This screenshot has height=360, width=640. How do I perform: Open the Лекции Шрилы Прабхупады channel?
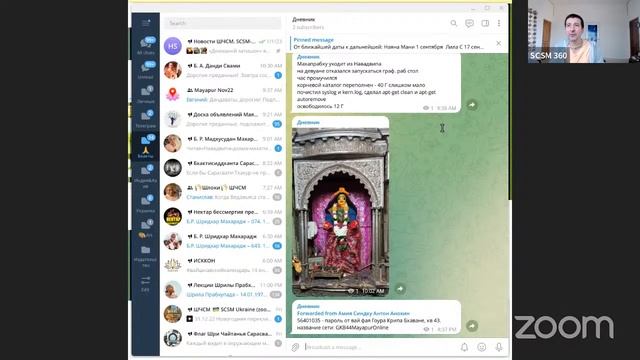coord(222,289)
